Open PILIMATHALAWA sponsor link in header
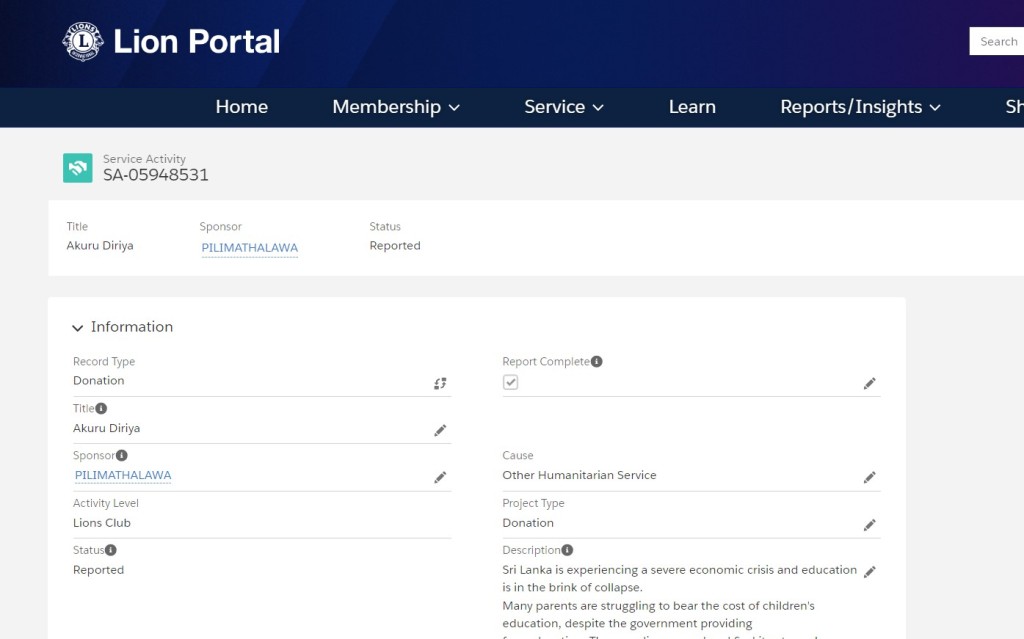Viewport: 1024px width, 639px height. coord(249,248)
